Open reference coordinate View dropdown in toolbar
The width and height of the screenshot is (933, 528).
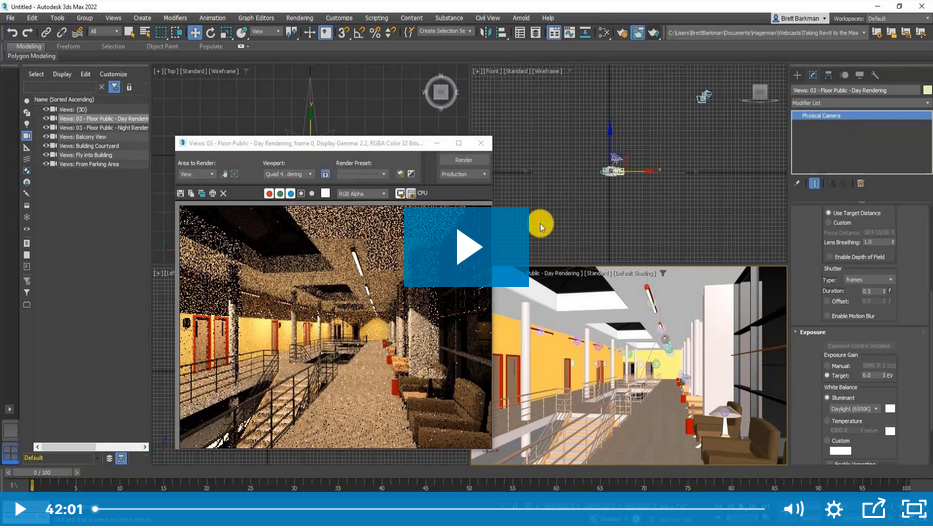coord(265,32)
